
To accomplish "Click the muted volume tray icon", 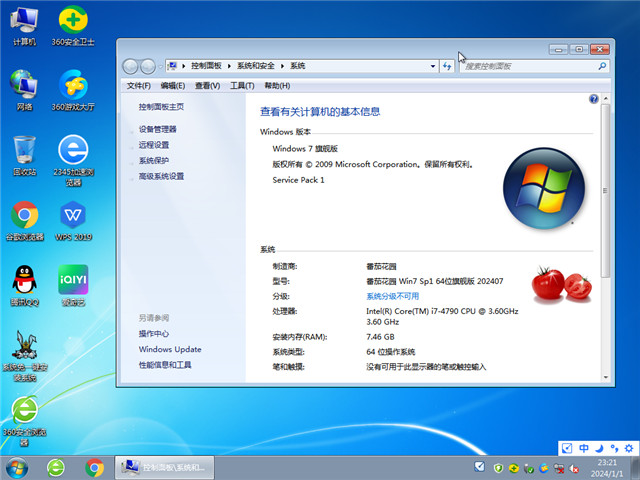I will pyautogui.click(x=573, y=469).
